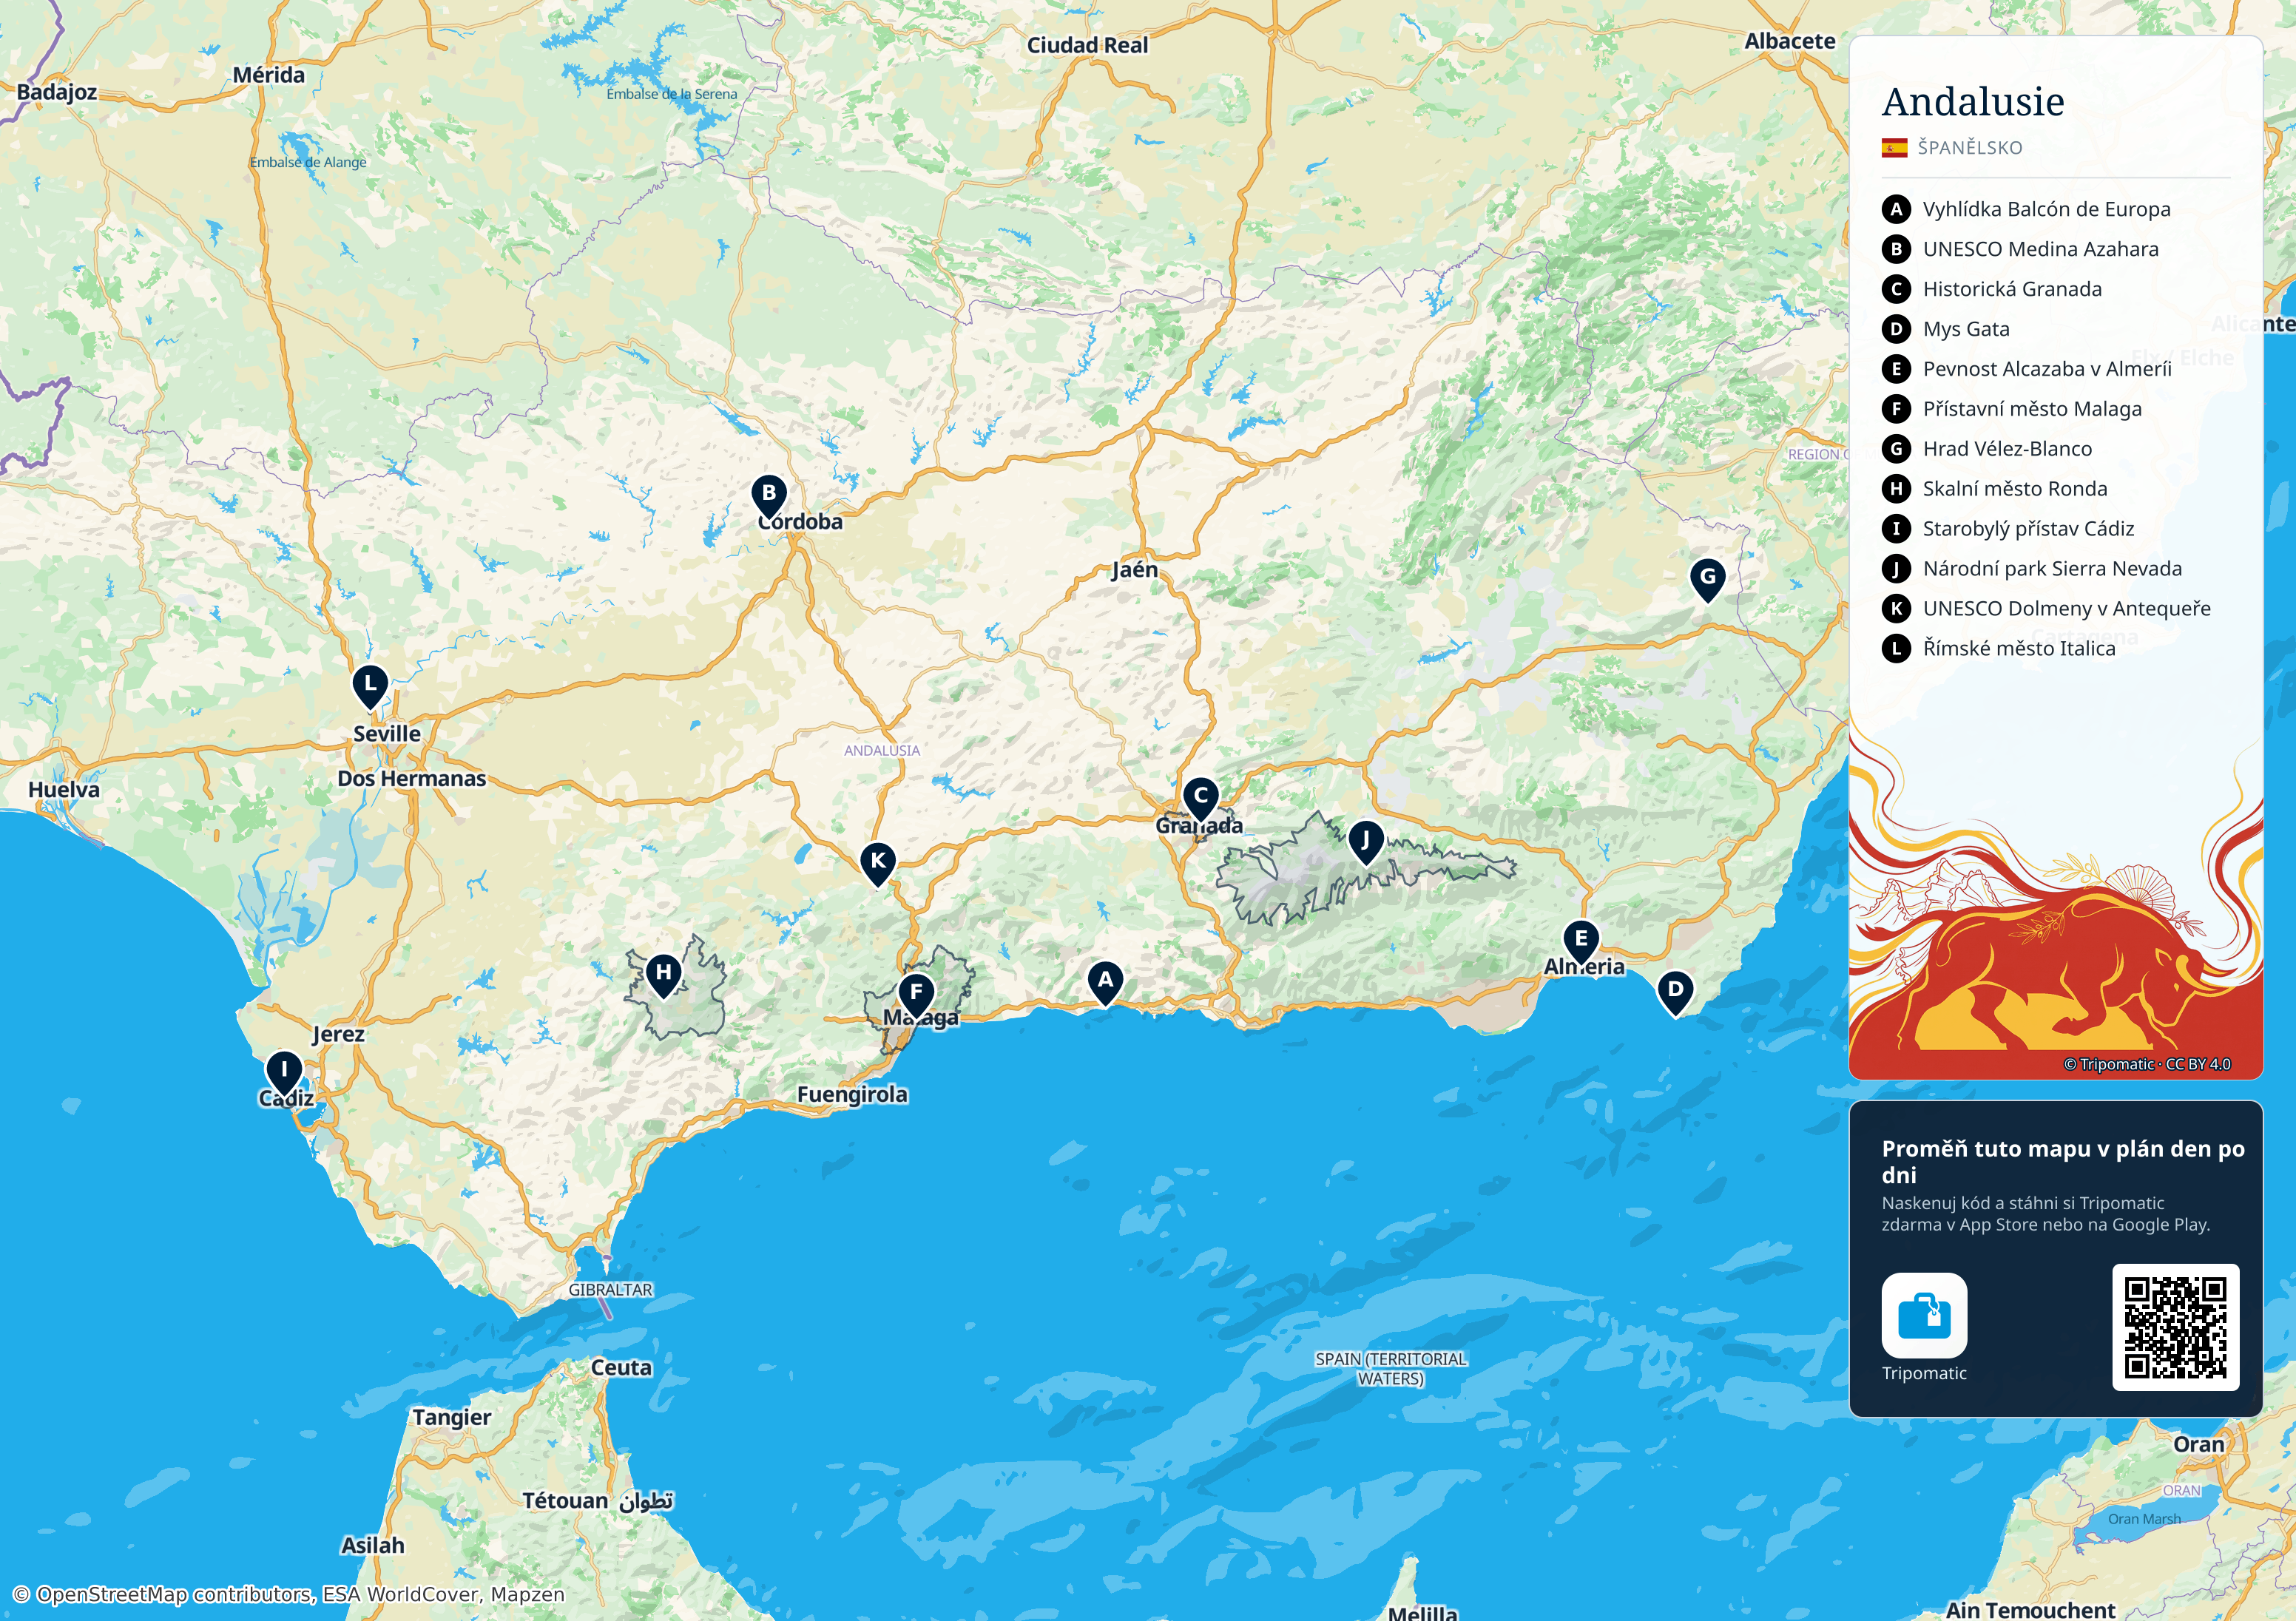Click 'Proměň tuto mapu v plán' heading
The image size is (2296, 1621).
click(x=2063, y=1161)
